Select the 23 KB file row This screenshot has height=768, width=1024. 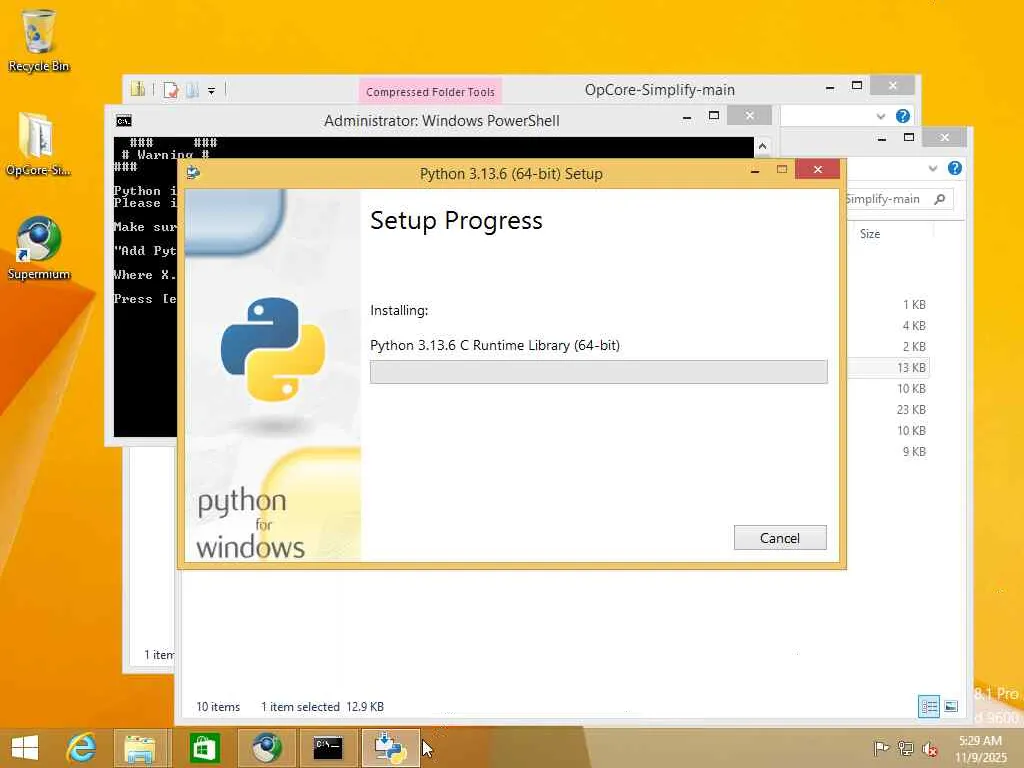click(x=888, y=409)
